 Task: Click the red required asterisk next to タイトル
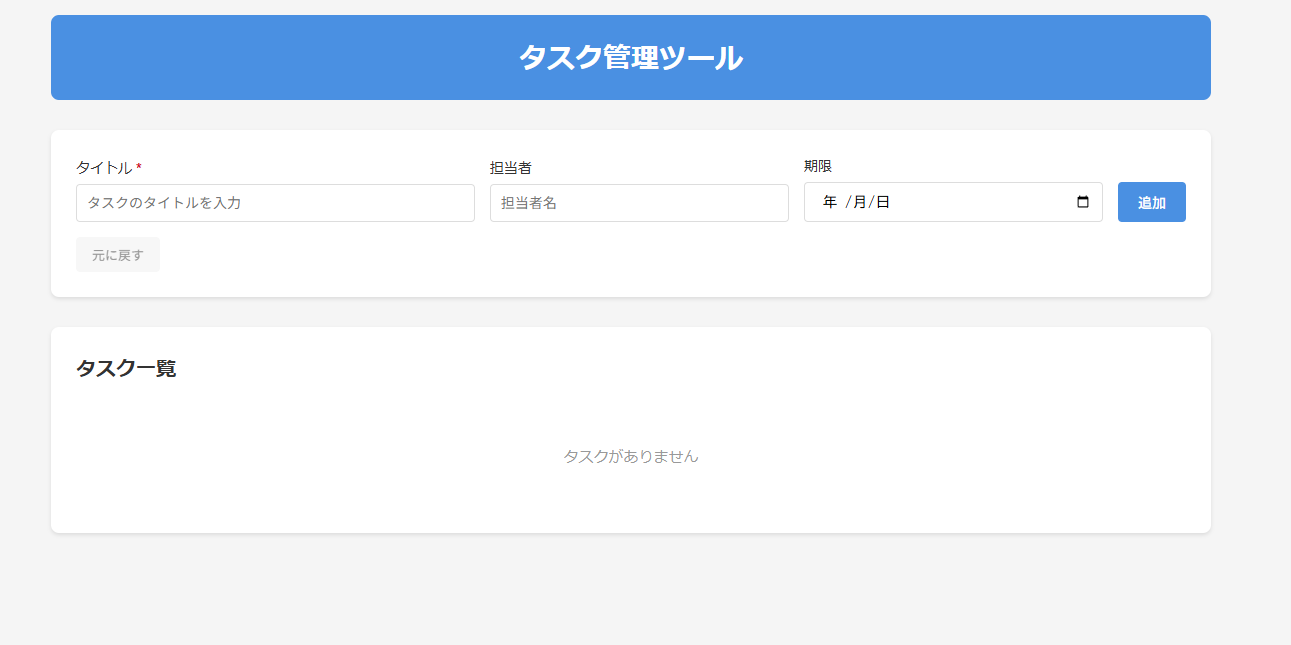click(139, 169)
